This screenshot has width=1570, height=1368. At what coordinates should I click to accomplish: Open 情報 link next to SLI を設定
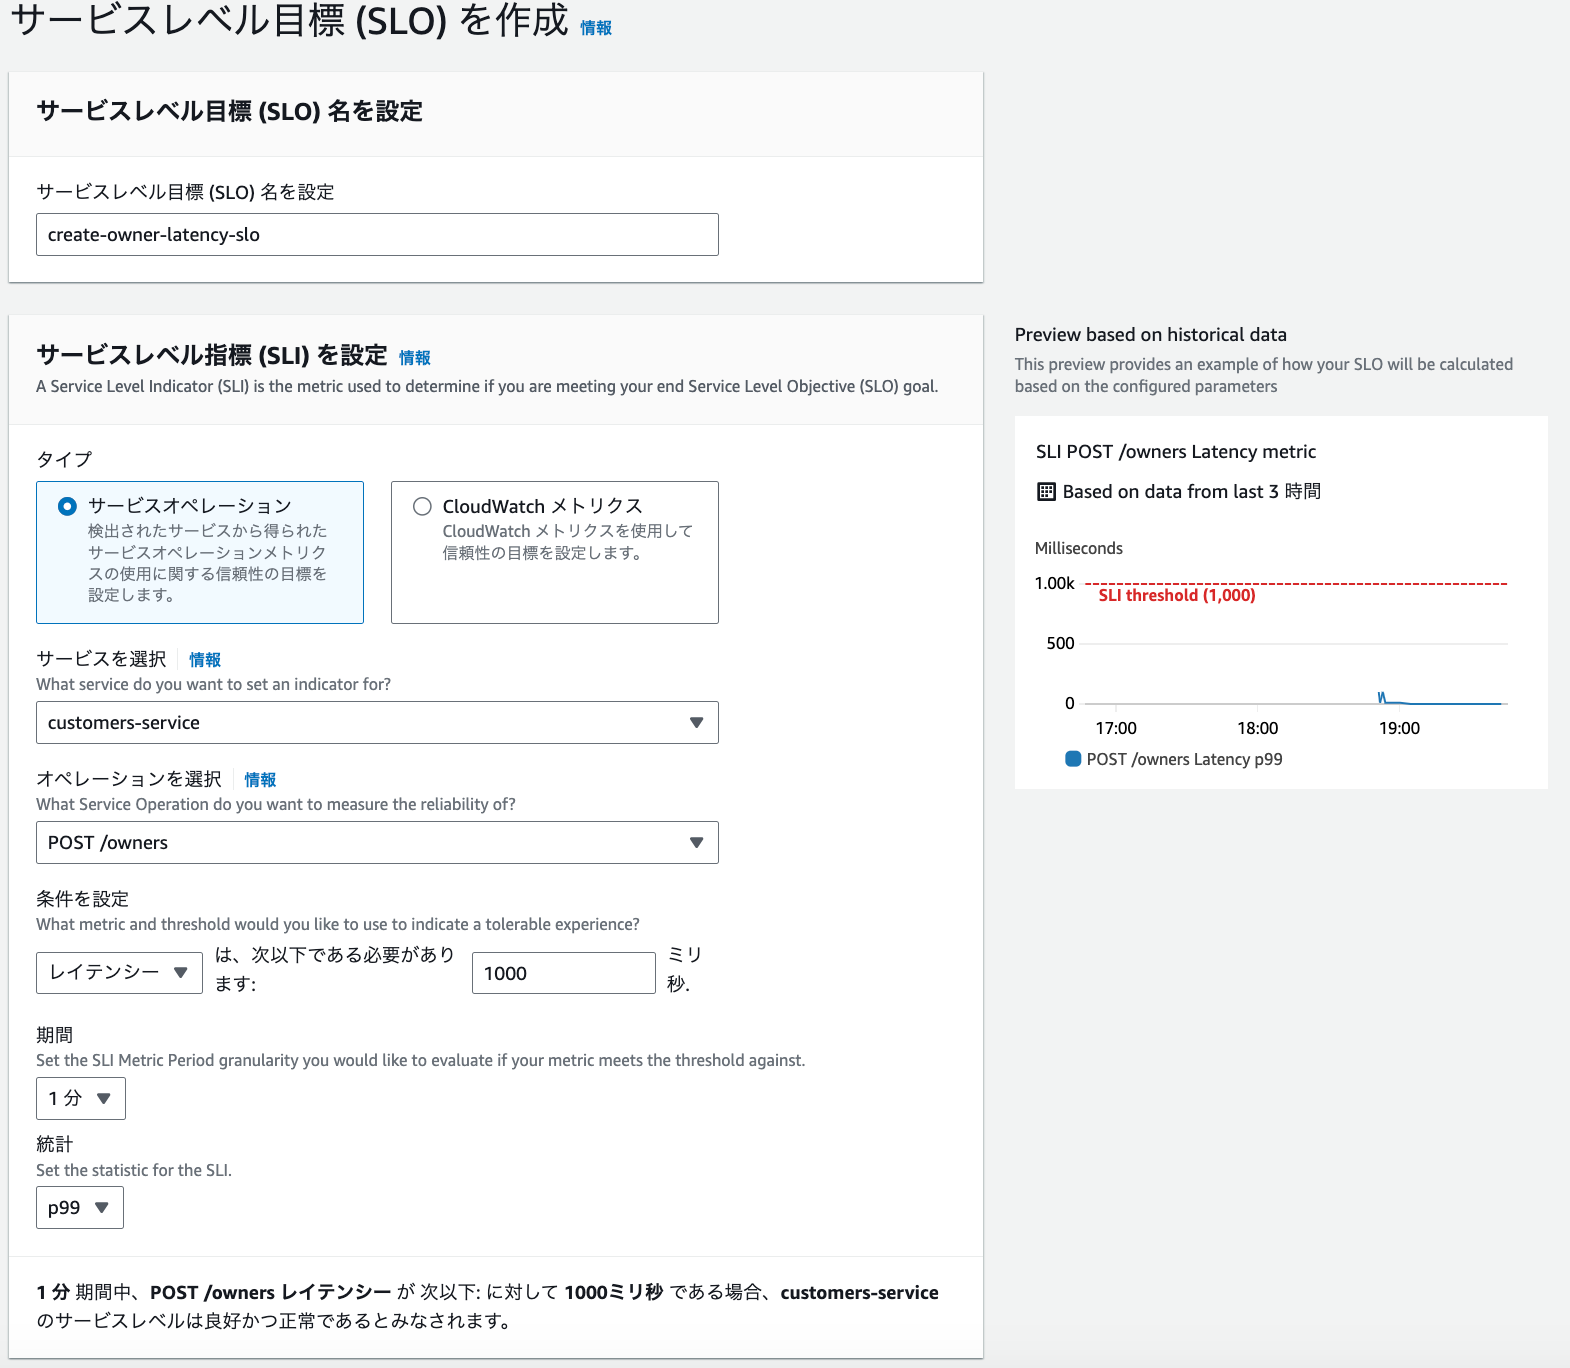[414, 358]
